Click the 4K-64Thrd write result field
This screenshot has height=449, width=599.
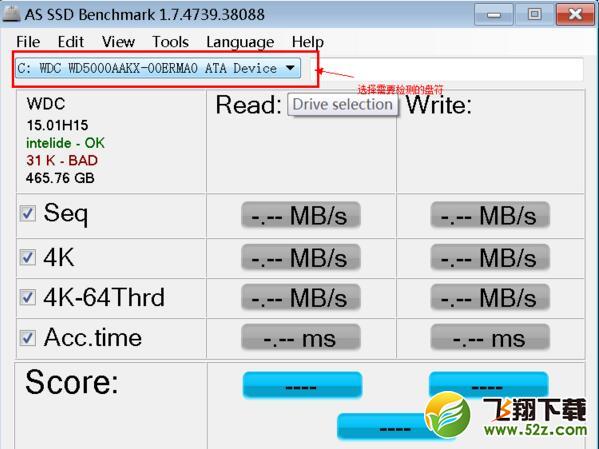[x=490, y=297]
